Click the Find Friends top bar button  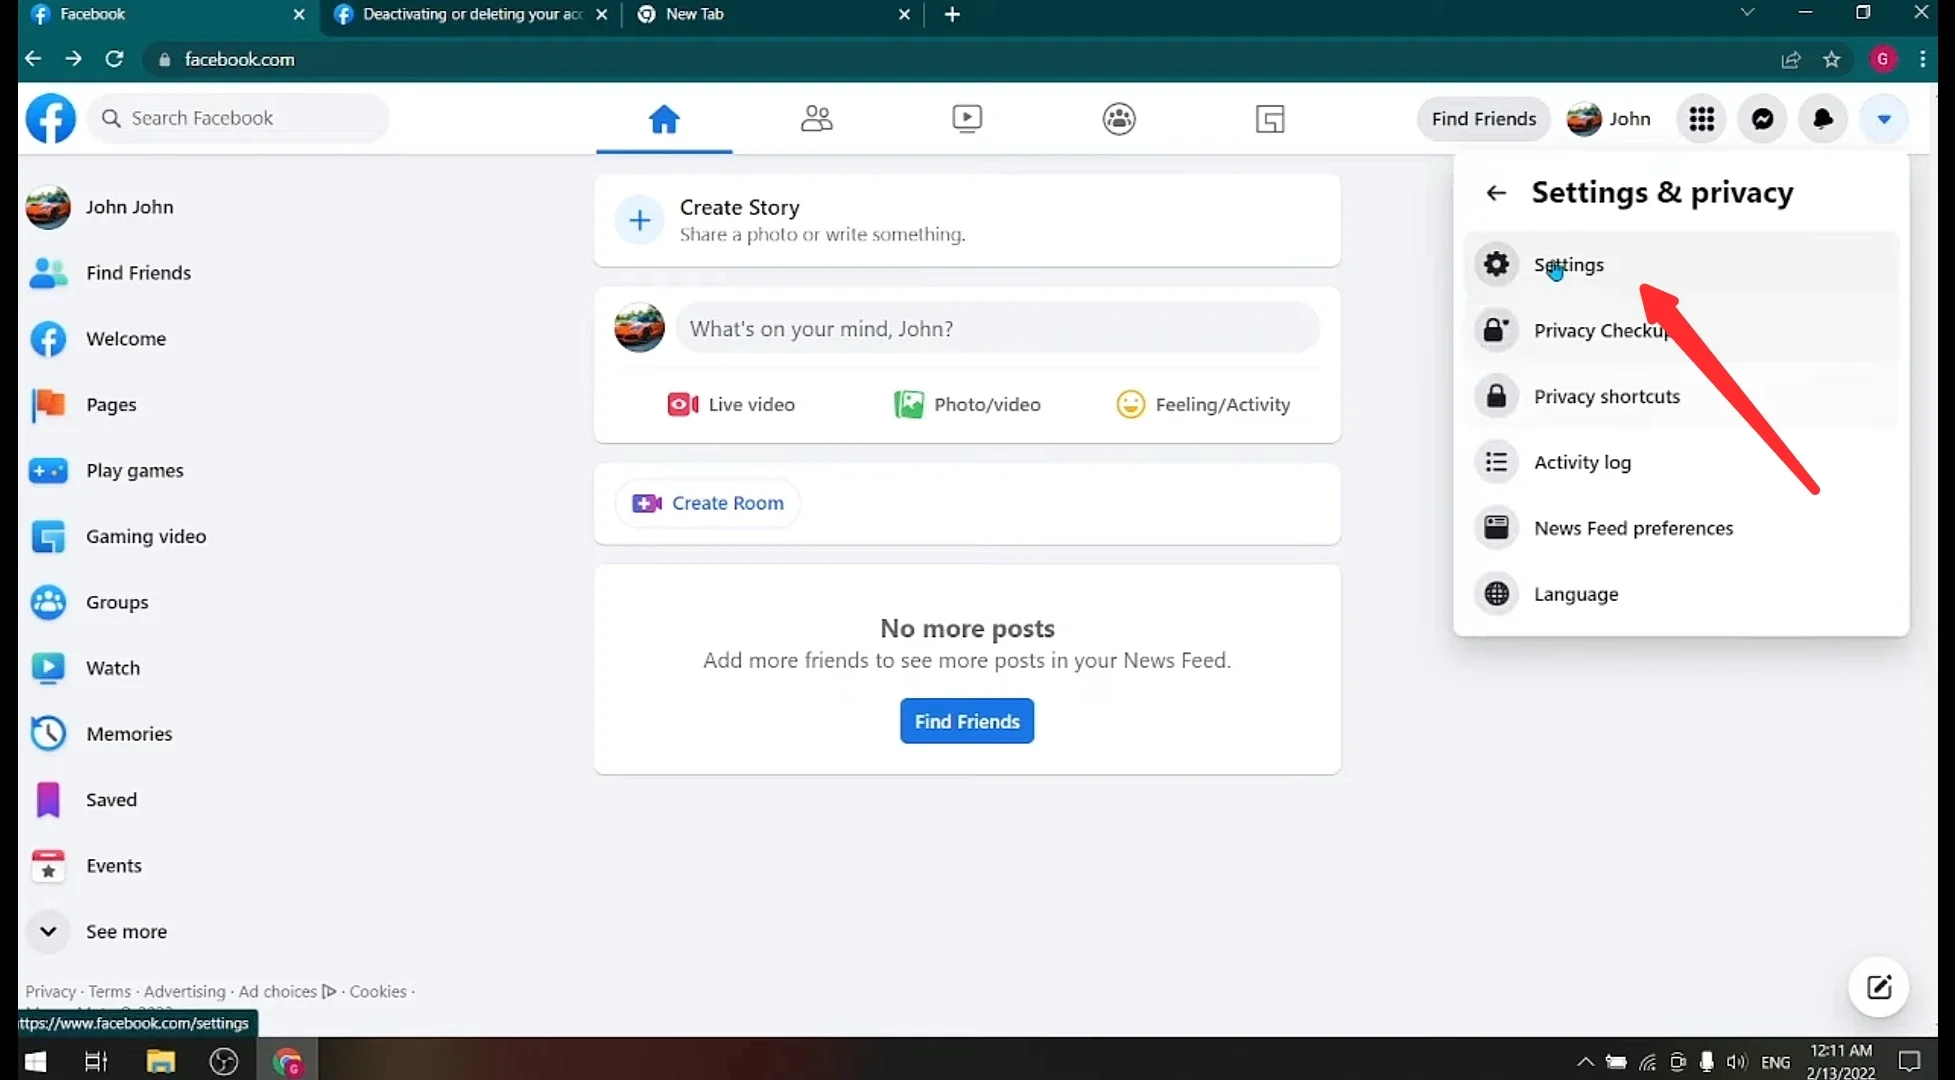pos(1483,119)
